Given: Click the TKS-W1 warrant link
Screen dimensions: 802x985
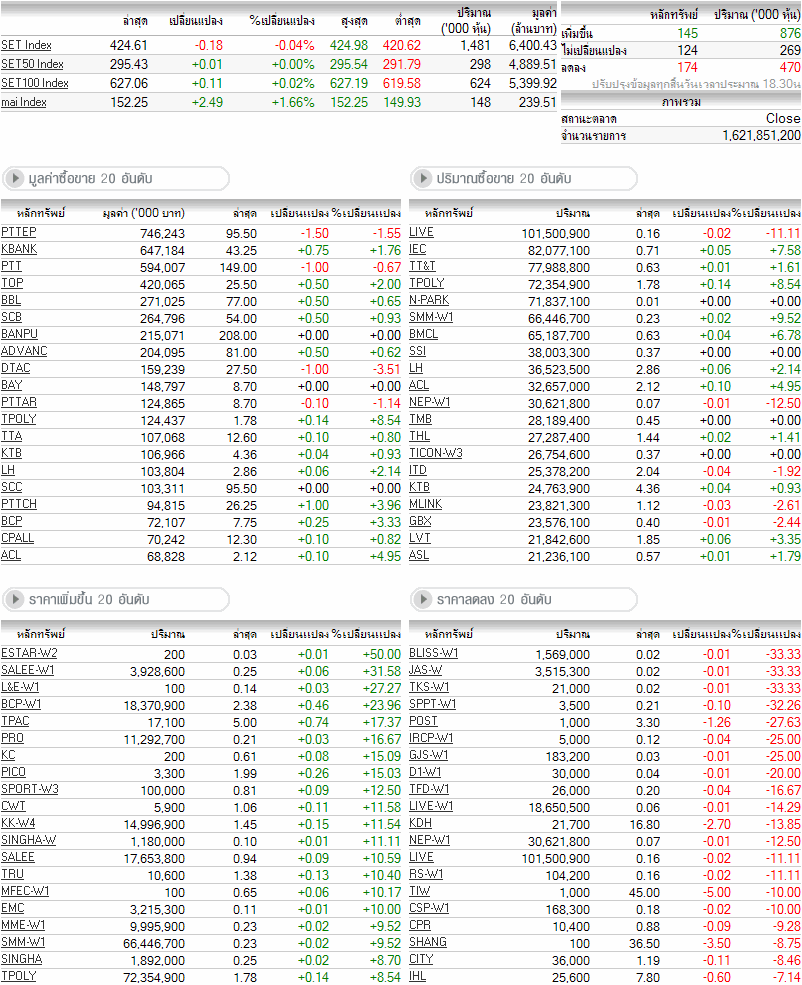Looking at the screenshot, I should [x=430, y=687].
